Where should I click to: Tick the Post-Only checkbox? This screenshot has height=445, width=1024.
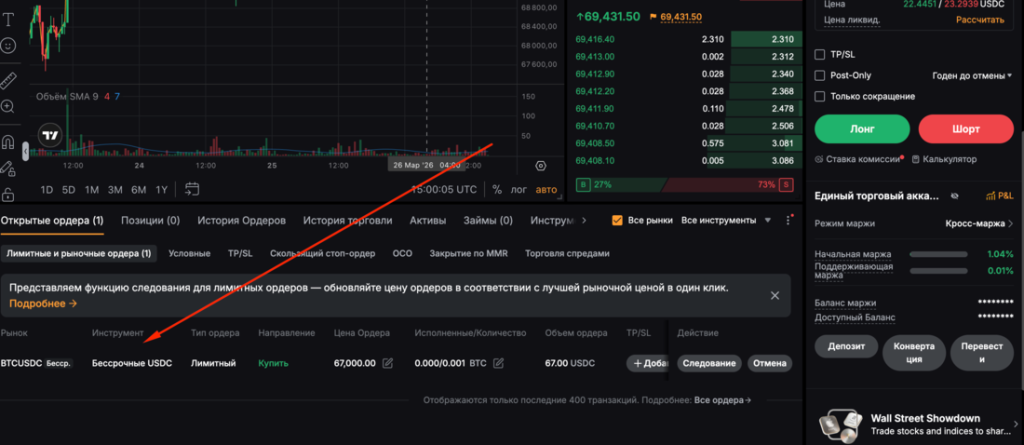click(x=821, y=75)
